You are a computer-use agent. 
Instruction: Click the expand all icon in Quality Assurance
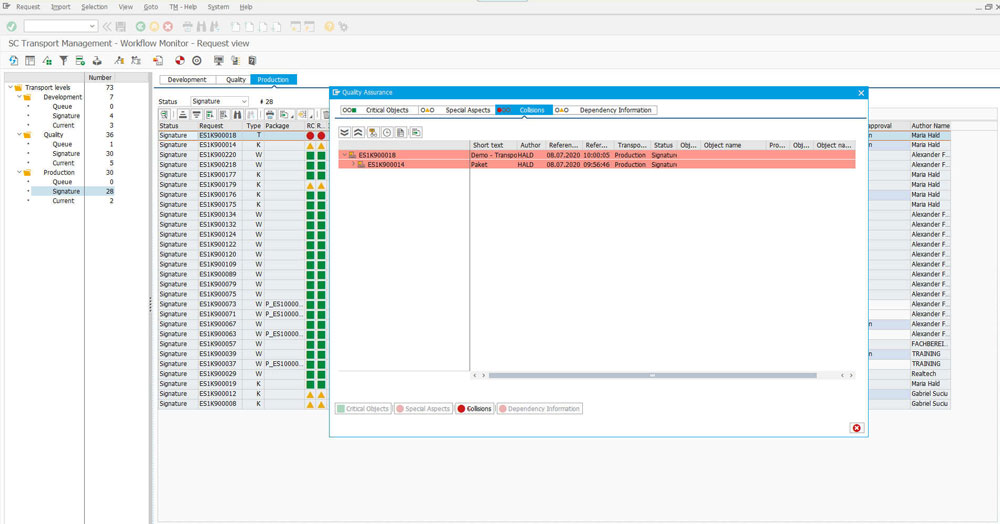pyautogui.click(x=344, y=133)
